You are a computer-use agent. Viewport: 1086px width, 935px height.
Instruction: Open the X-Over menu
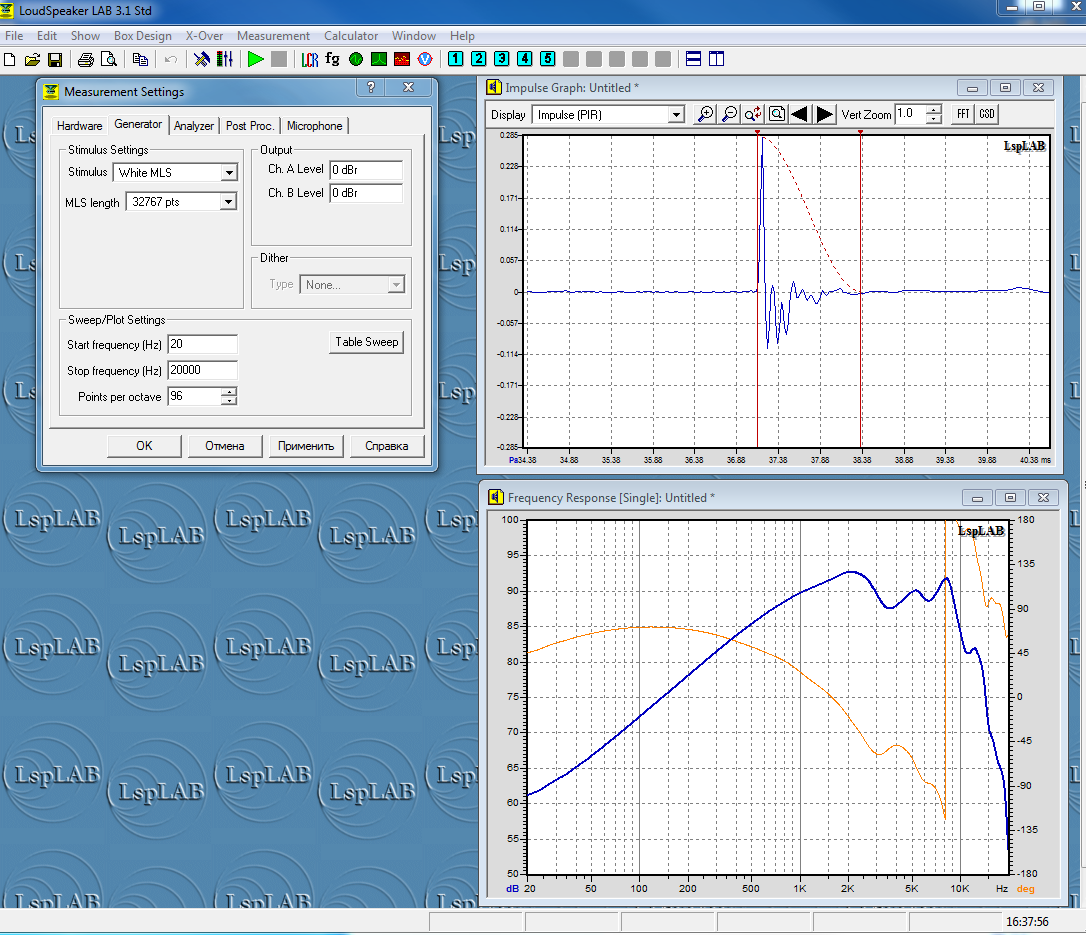click(x=204, y=35)
